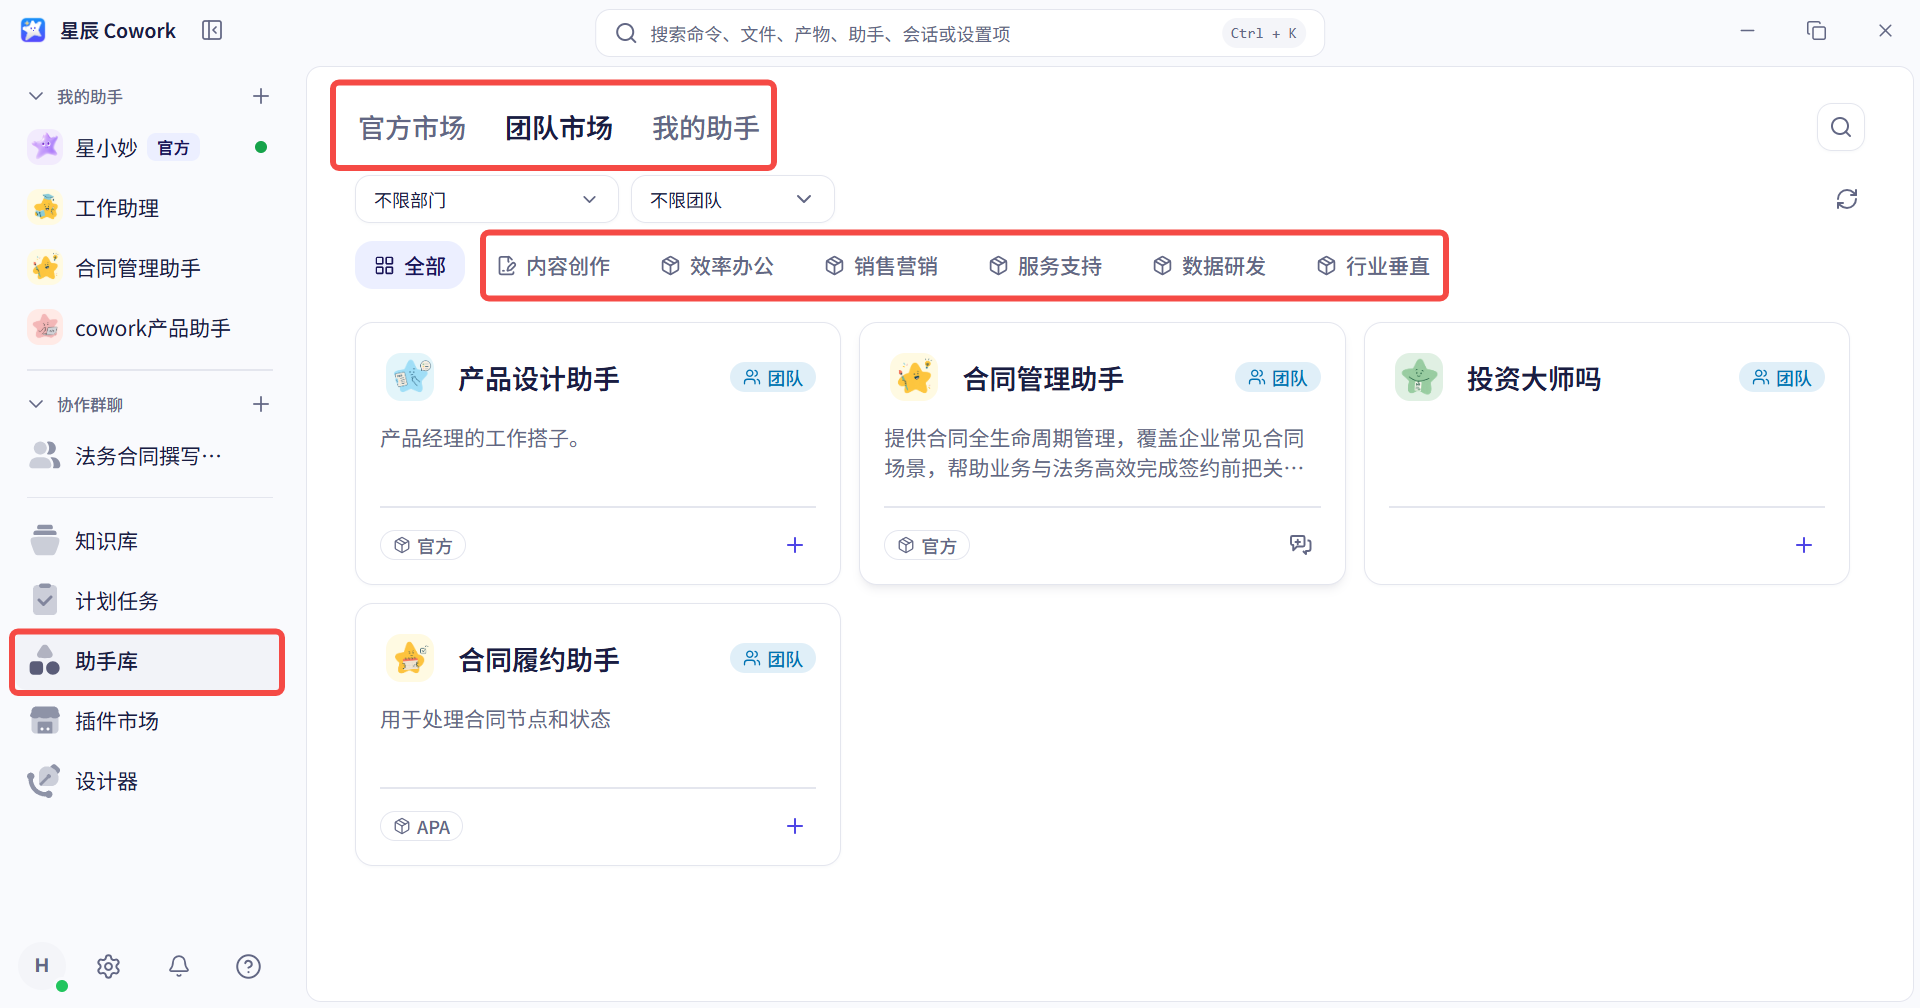Click the user avatar H
1920x1008 pixels.
[42, 966]
